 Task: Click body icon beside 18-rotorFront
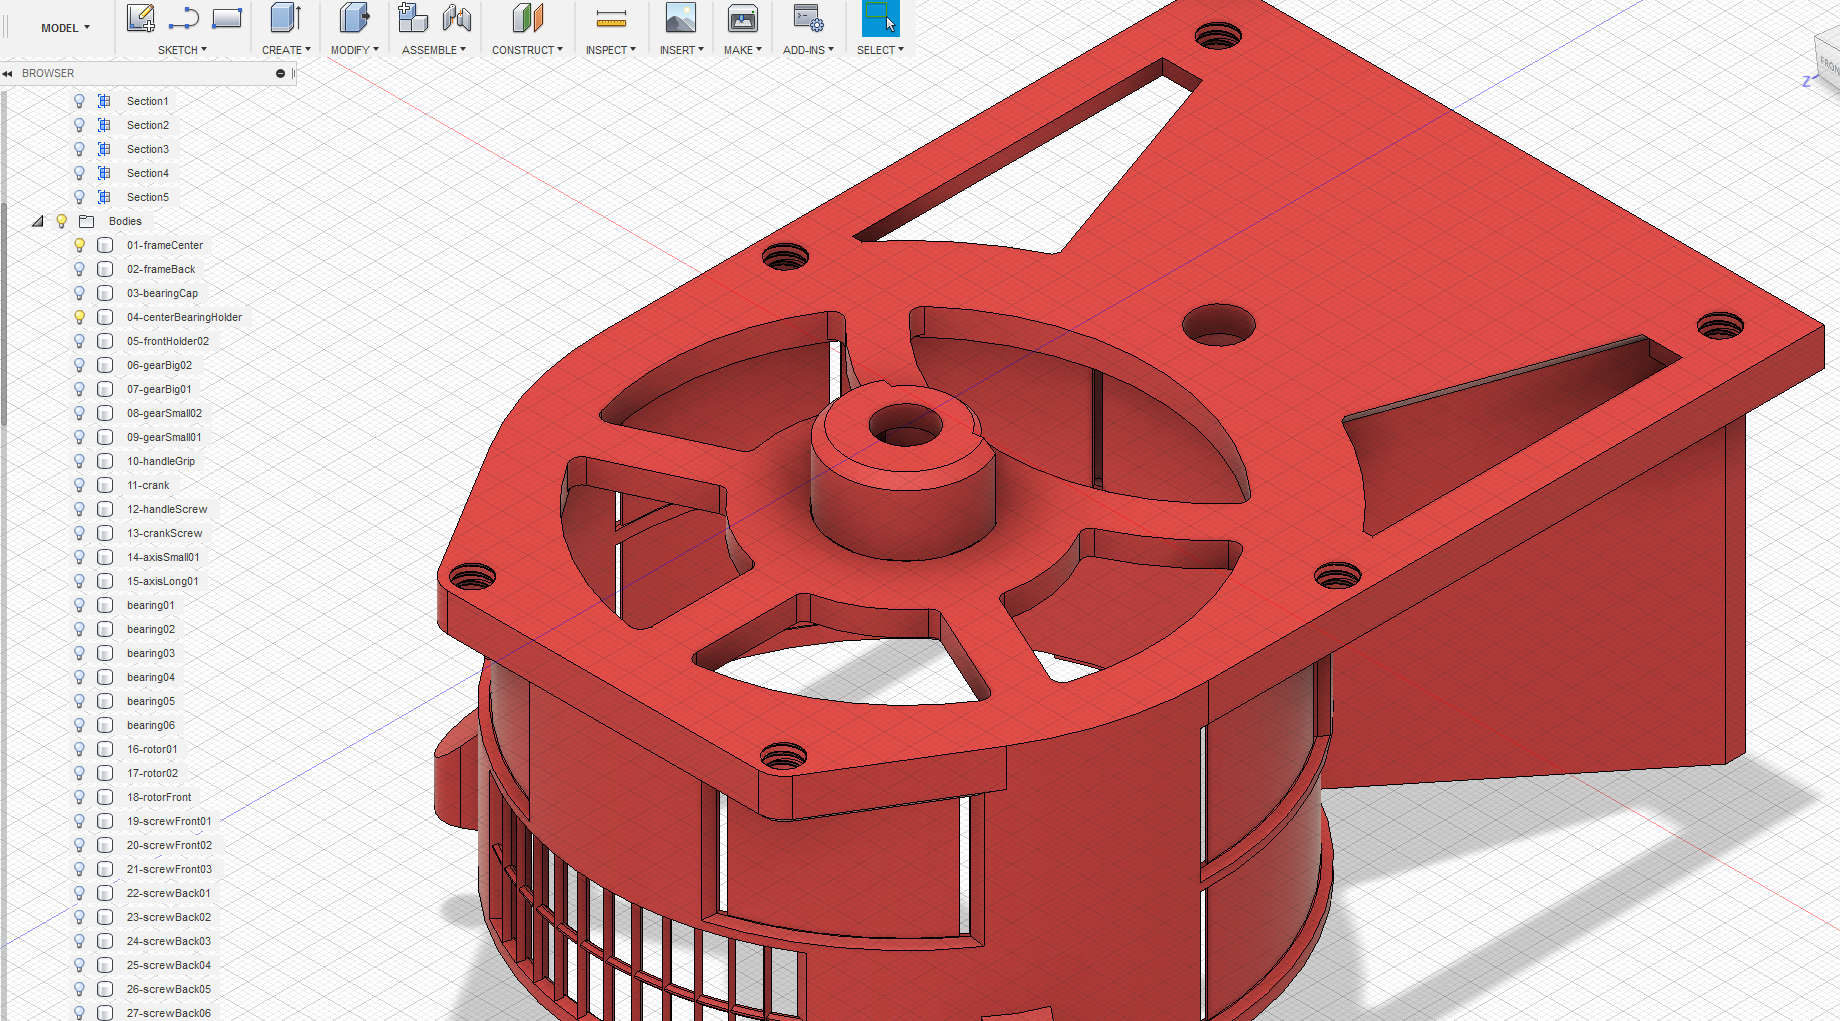[x=105, y=797]
